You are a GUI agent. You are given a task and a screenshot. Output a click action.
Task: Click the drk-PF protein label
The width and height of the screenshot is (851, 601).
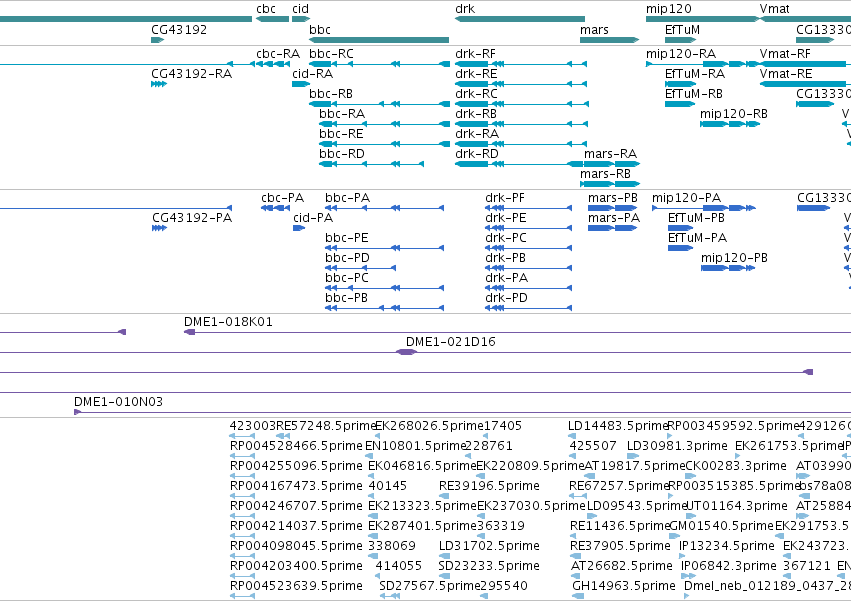(x=505, y=198)
